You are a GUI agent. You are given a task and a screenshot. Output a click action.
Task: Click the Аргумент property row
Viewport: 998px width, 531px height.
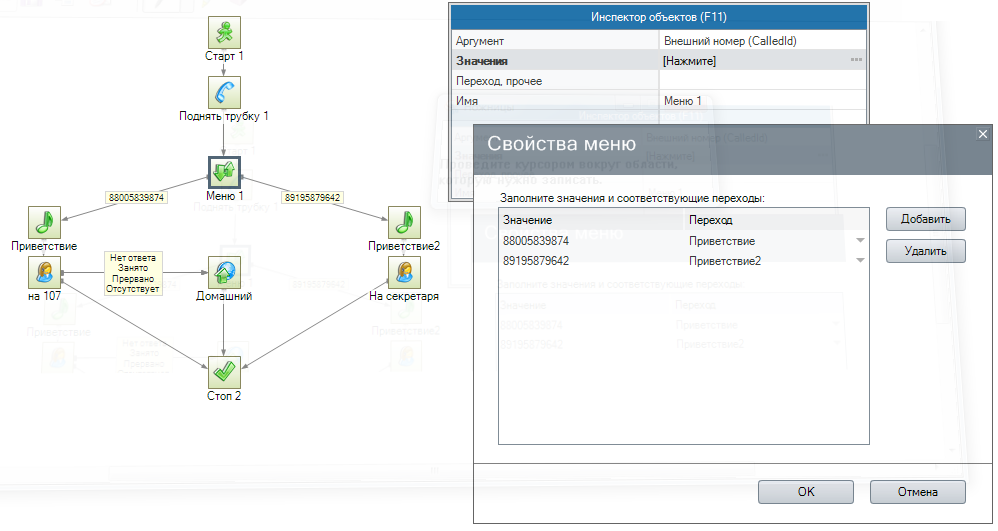(x=555, y=41)
